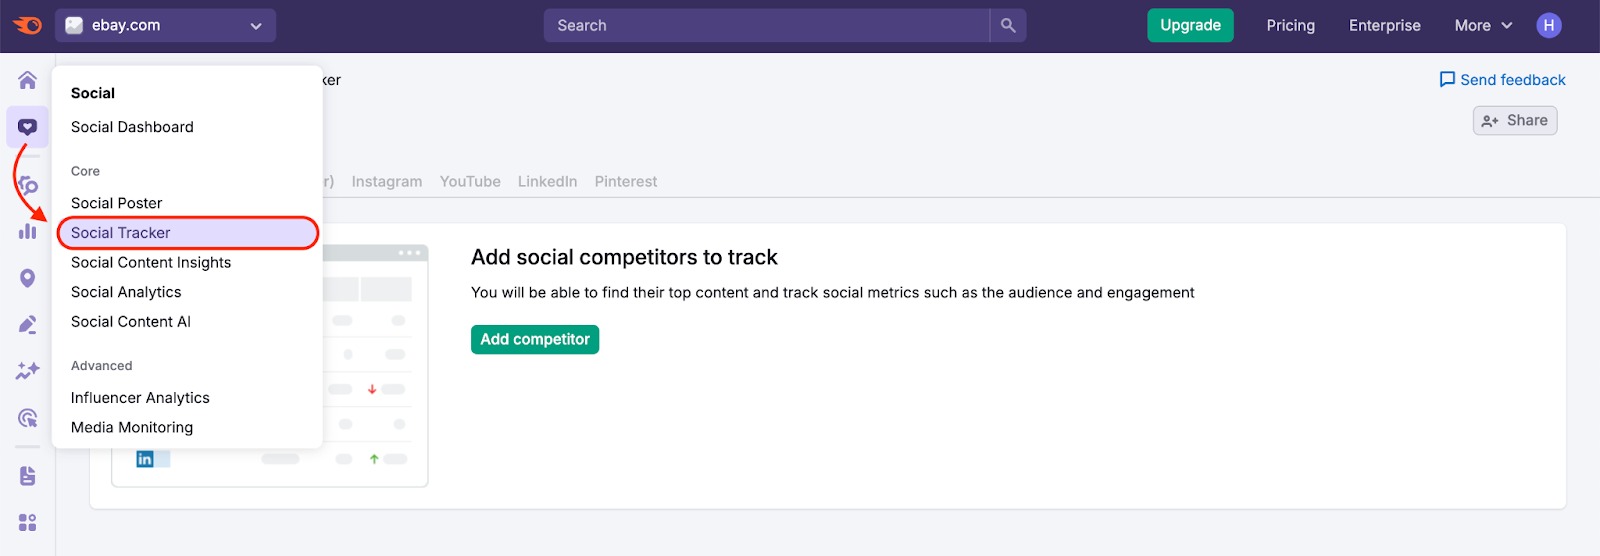
Task: Switch to the LinkedIn tab
Action: tap(547, 182)
